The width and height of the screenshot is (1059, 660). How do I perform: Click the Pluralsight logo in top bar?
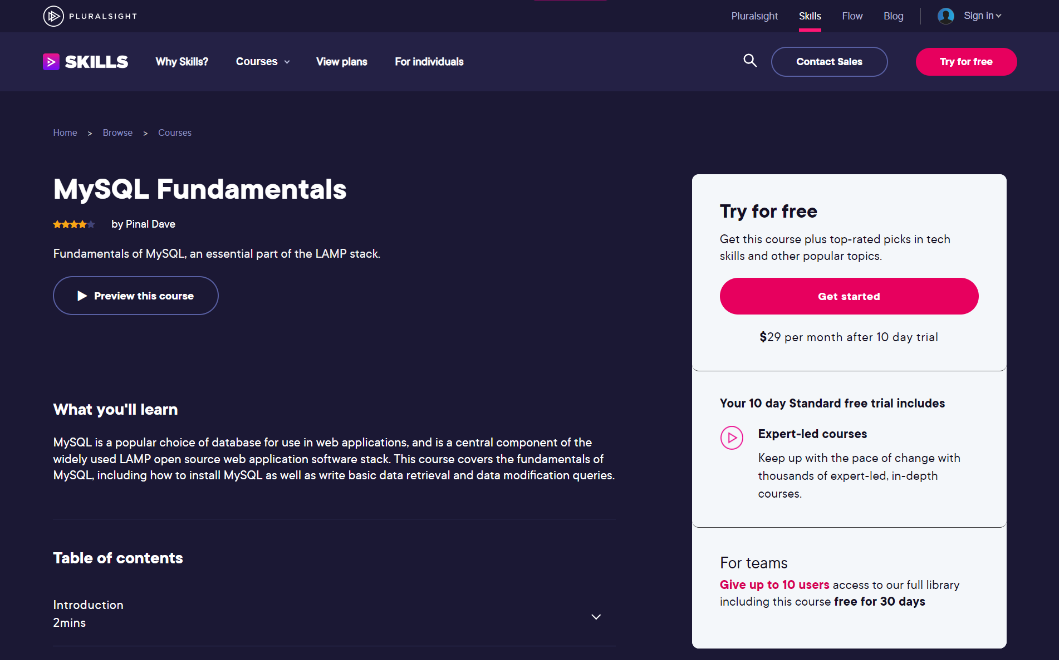[x=90, y=16]
